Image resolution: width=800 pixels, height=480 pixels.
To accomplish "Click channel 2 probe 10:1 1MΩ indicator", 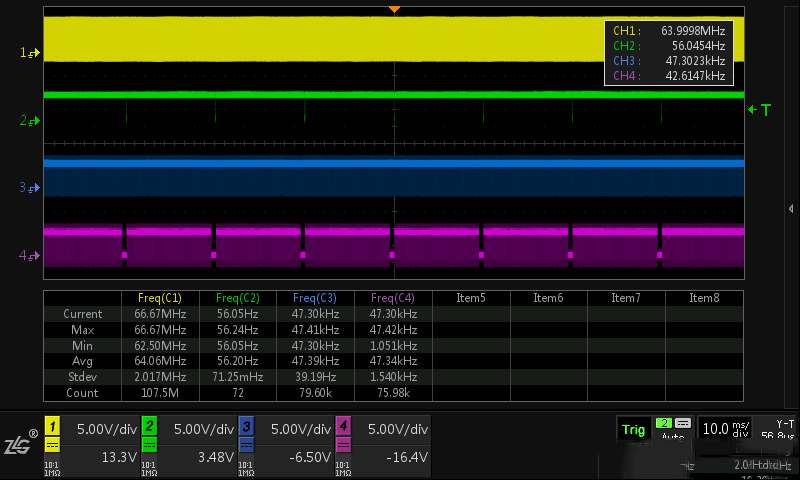I will tap(149, 469).
